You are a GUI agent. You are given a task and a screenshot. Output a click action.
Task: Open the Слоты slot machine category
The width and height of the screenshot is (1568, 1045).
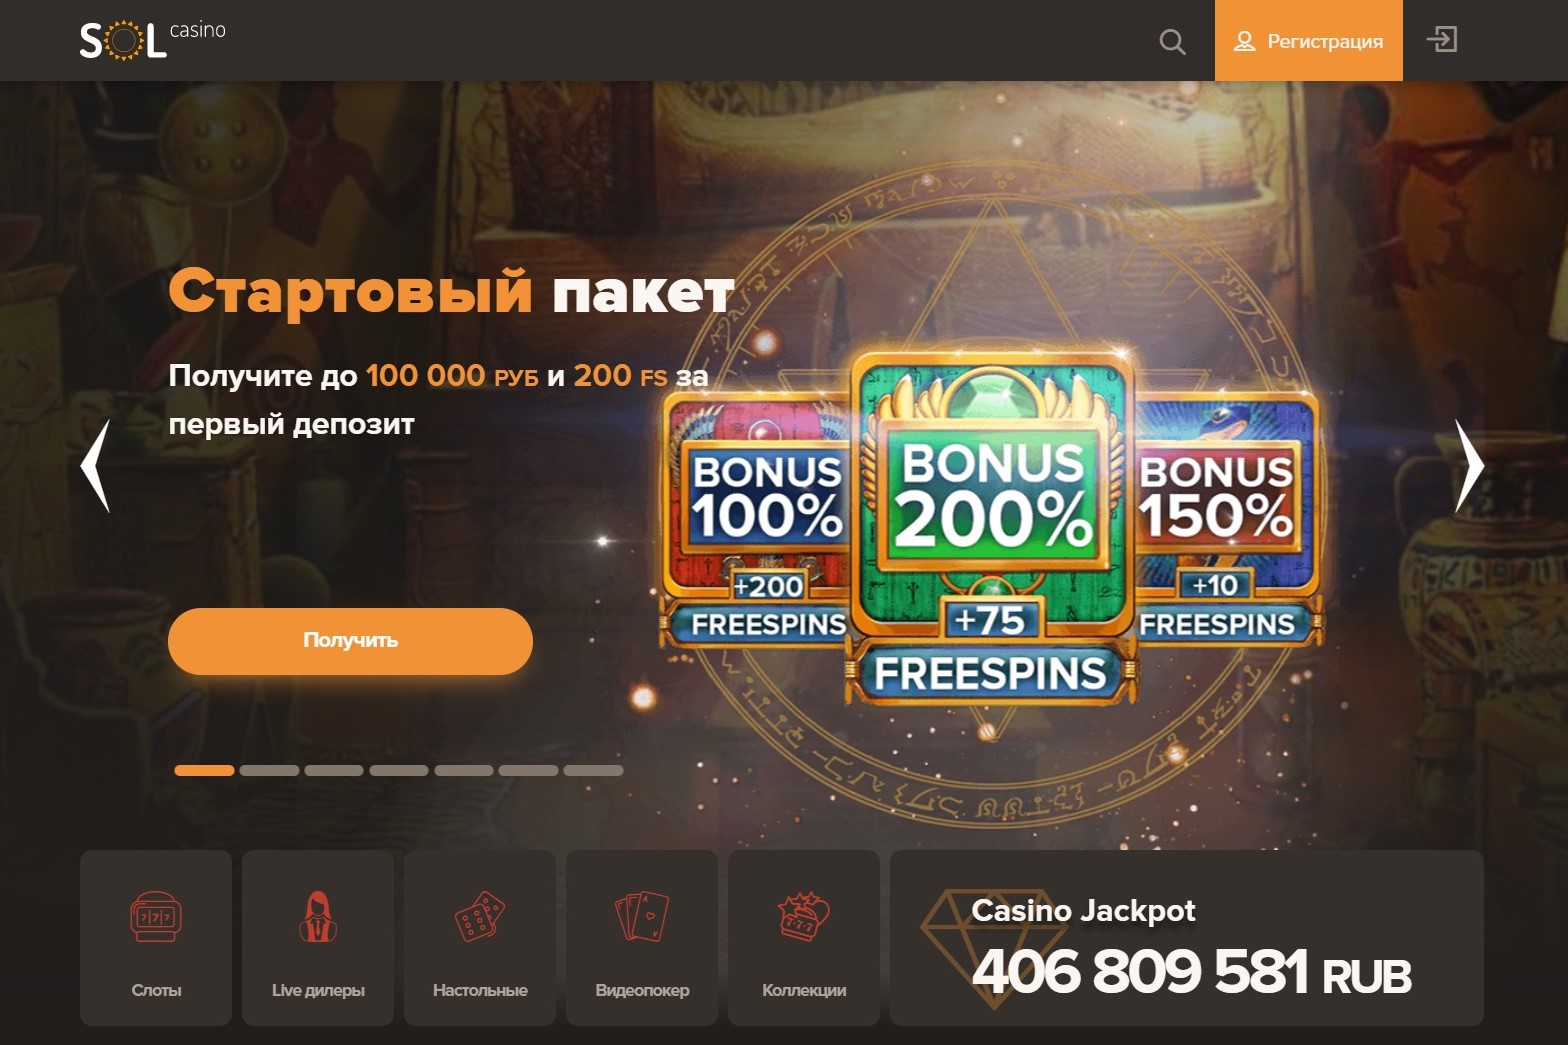pyautogui.click(x=156, y=938)
